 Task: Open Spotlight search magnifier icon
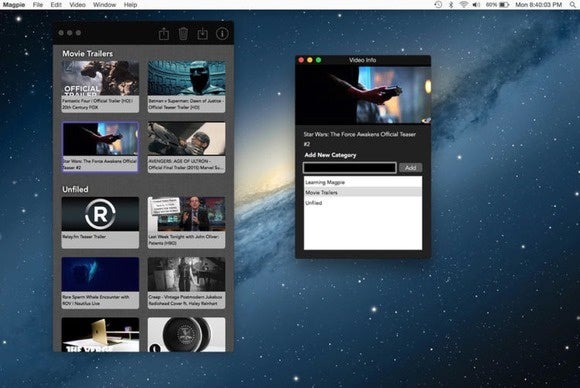click(574, 4)
